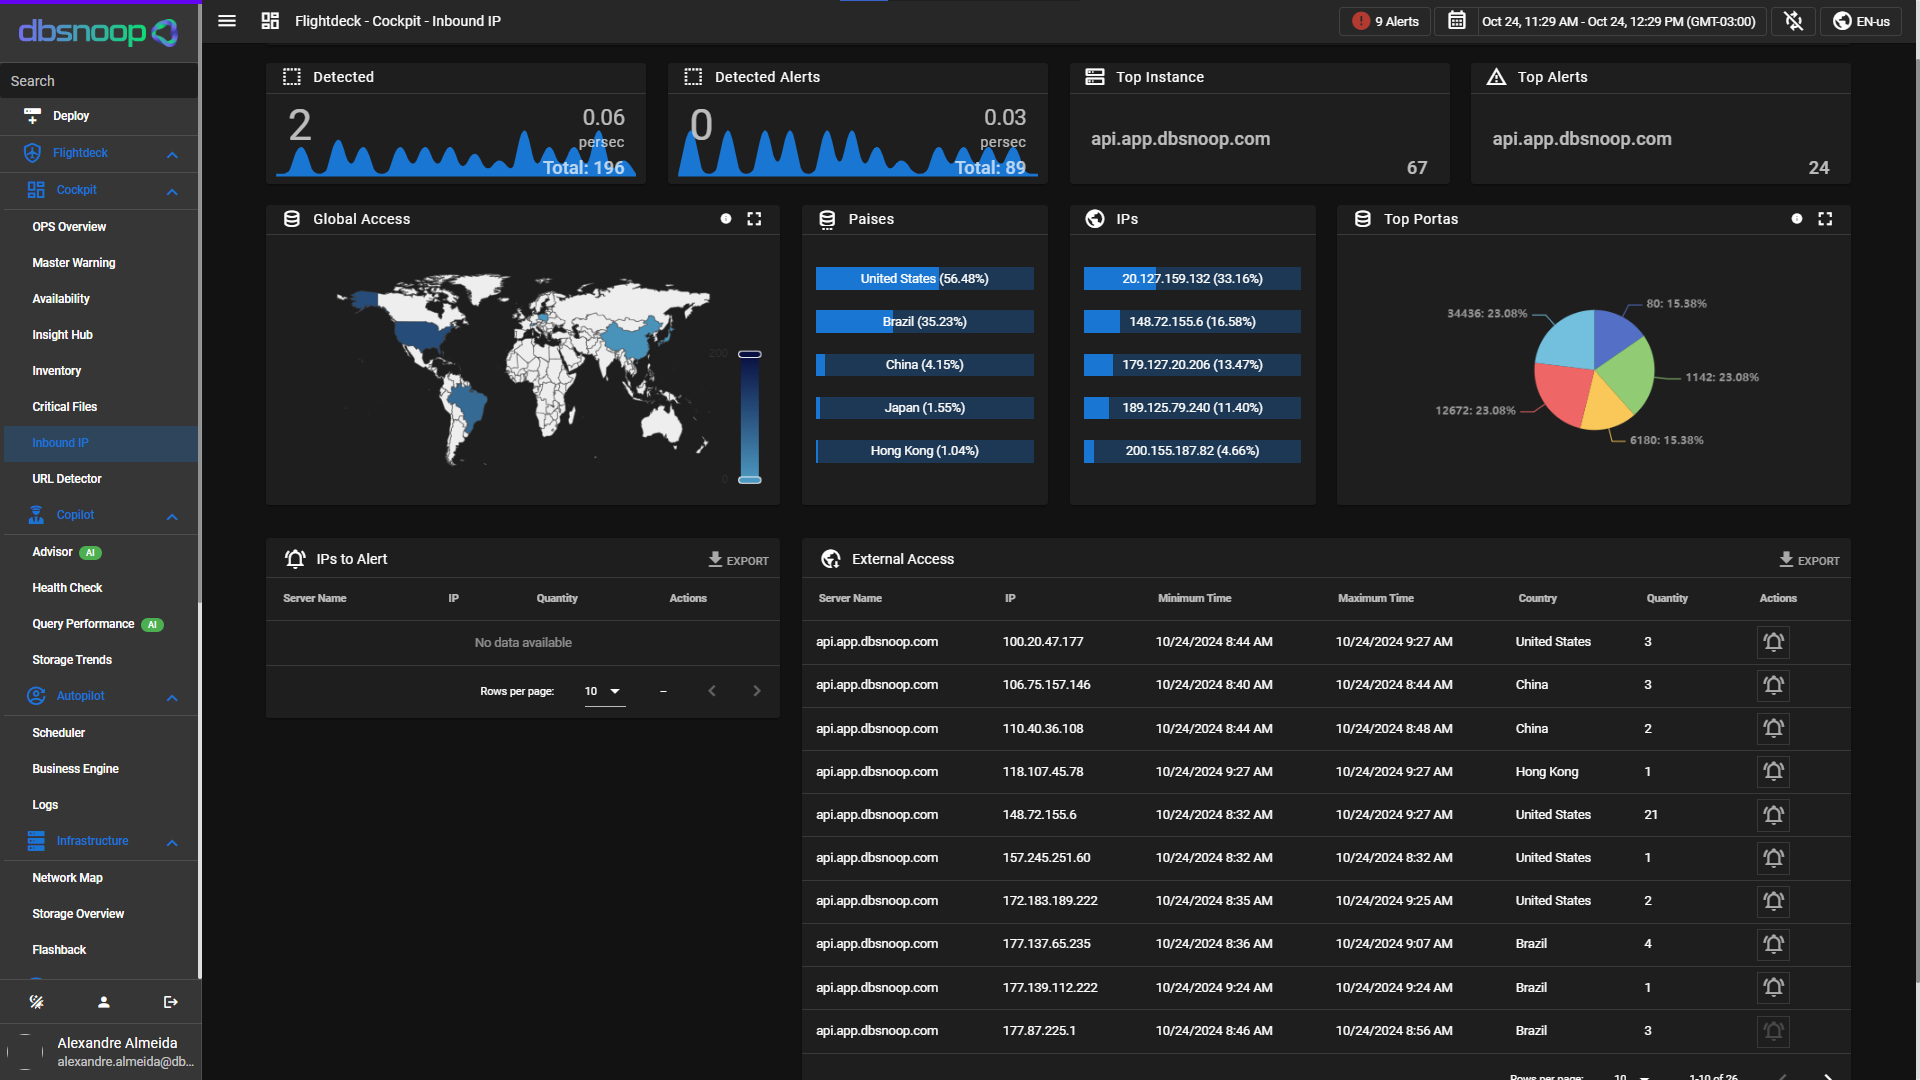Viewport: 1920px width, 1080px height.
Task: Collapse the Infrastructure section chevron
Action: (x=172, y=842)
